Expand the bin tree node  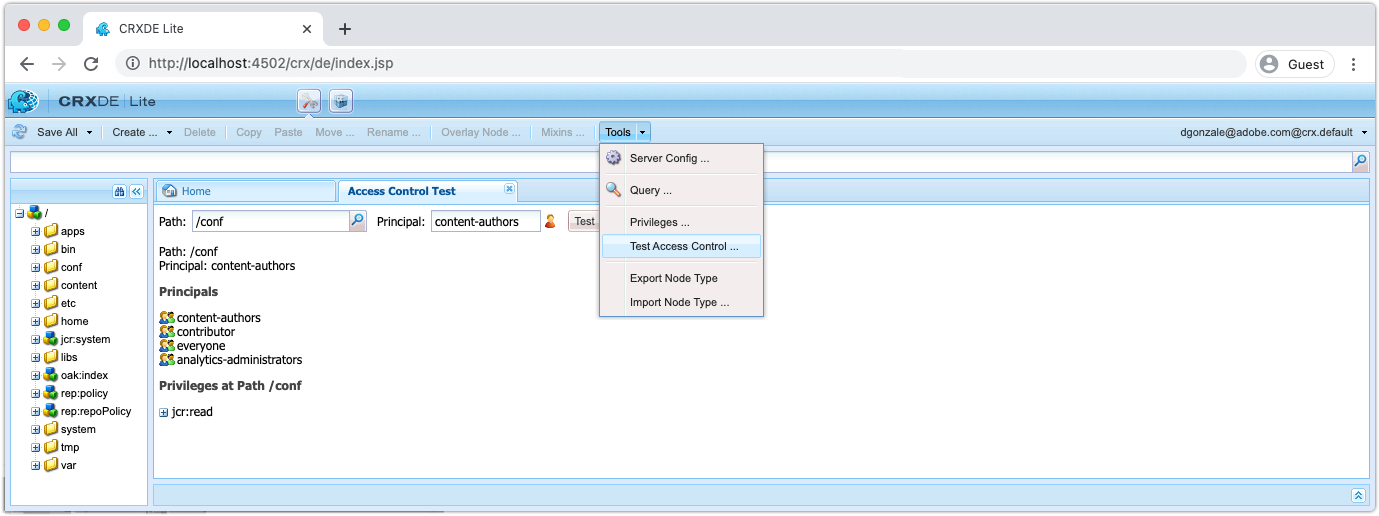pyautogui.click(x=36, y=249)
